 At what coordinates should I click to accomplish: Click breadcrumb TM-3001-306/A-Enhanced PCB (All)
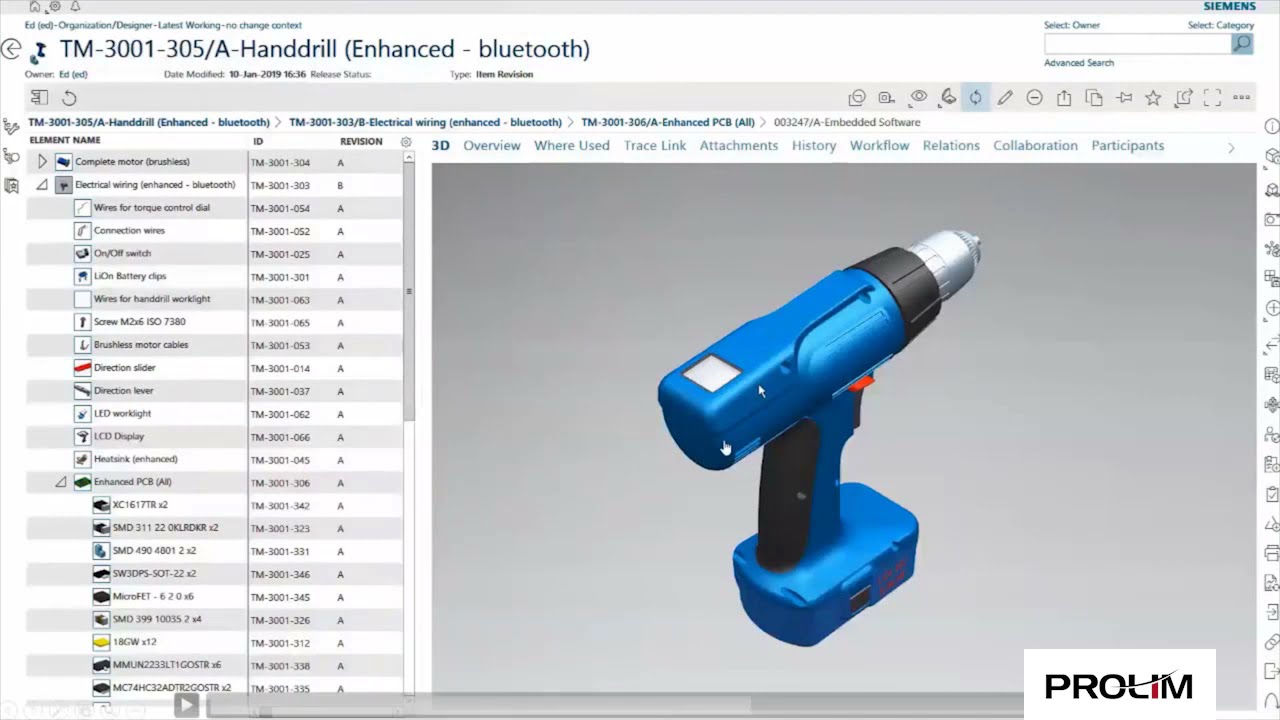click(668, 122)
